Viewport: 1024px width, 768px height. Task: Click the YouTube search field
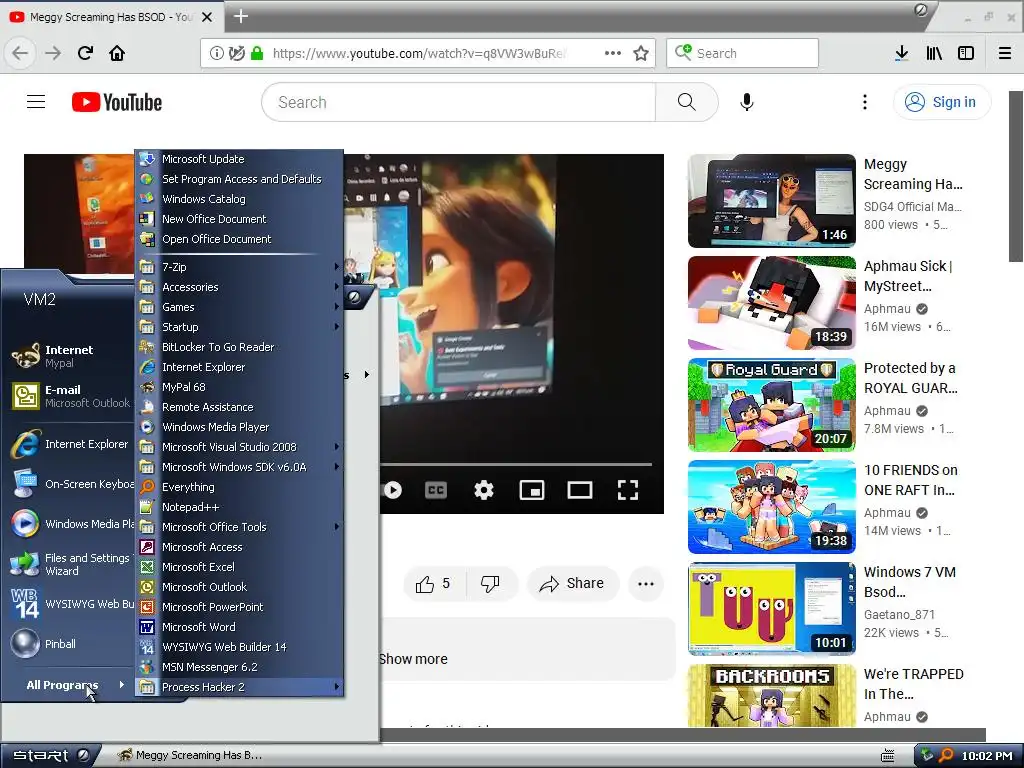pos(458,102)
